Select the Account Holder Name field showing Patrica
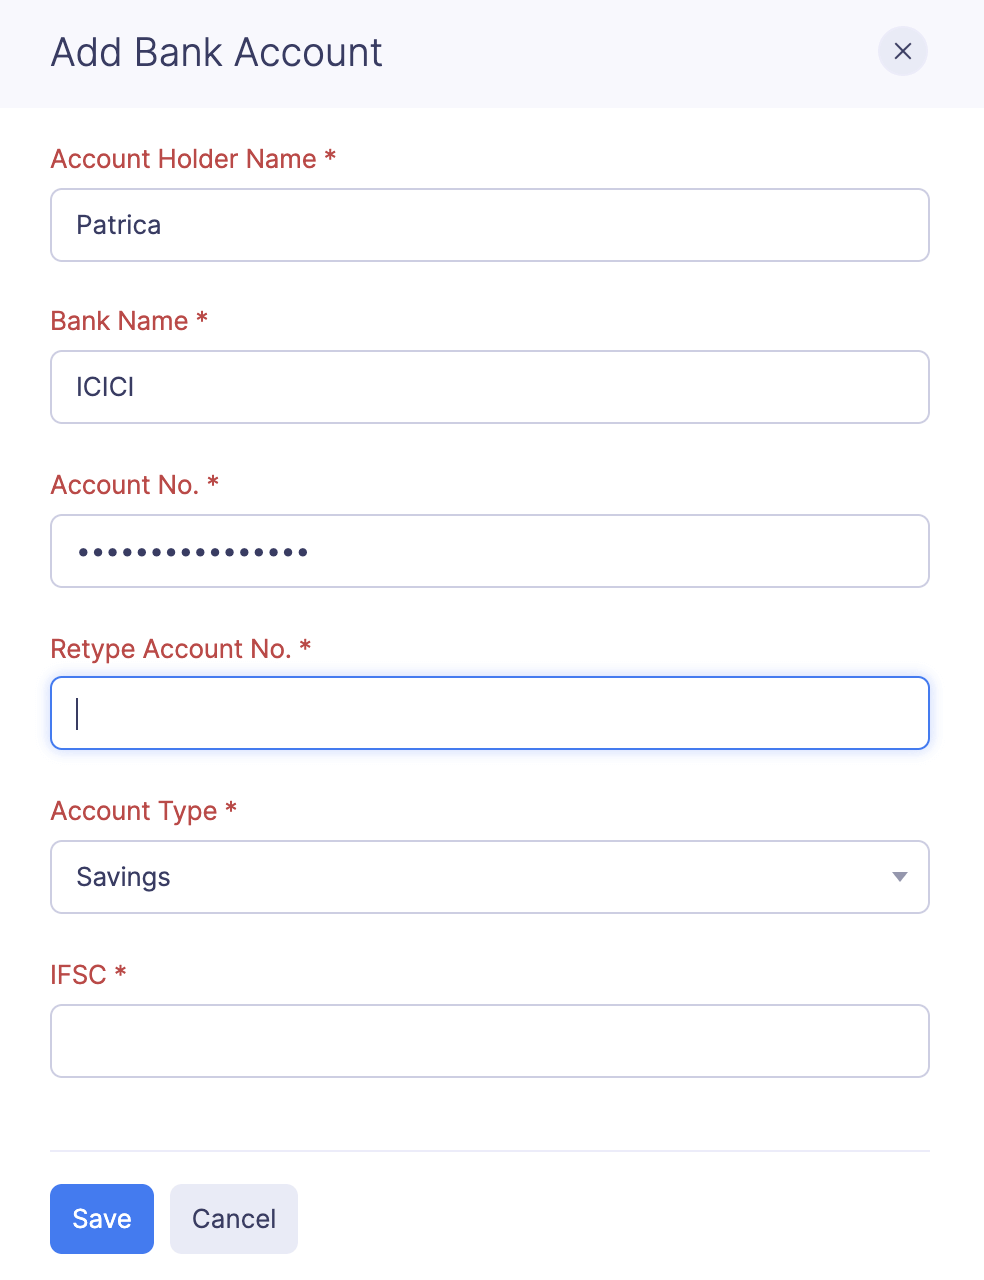 (490, 225)
